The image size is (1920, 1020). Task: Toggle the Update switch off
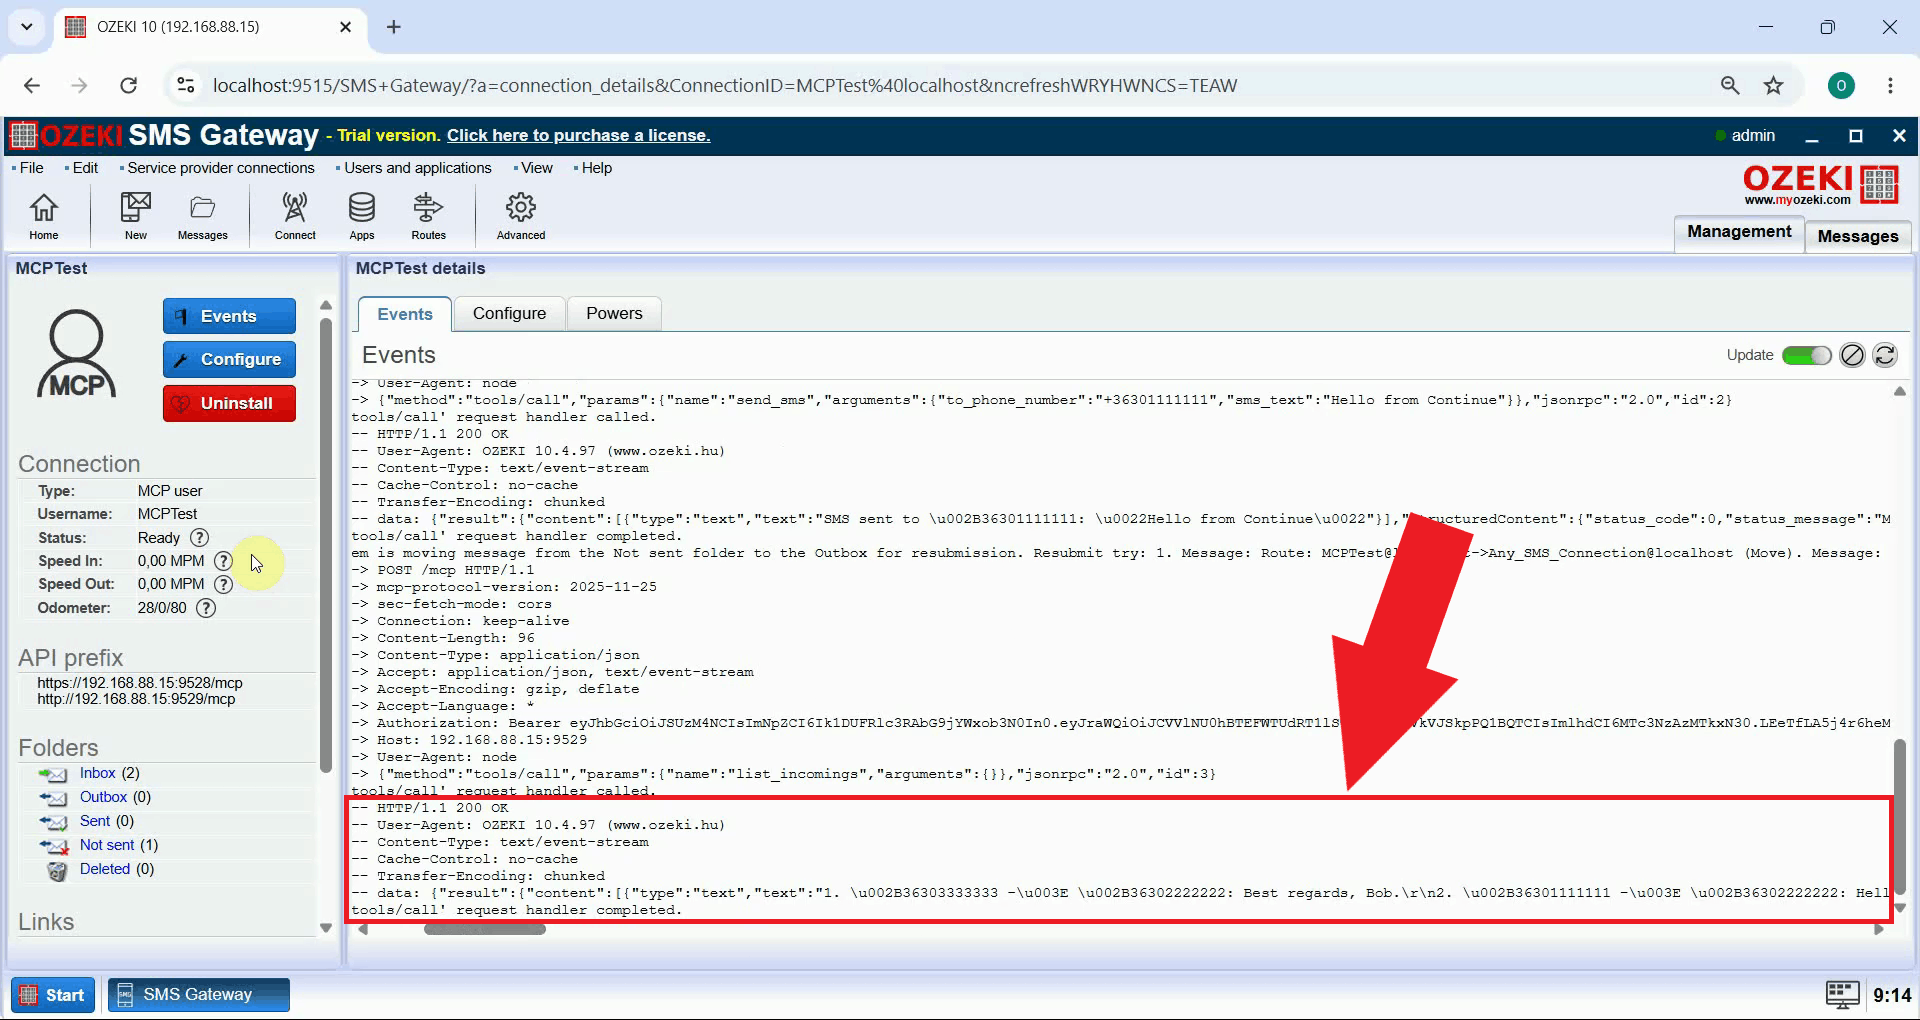pyautogui.click(x=1806, y=355)
